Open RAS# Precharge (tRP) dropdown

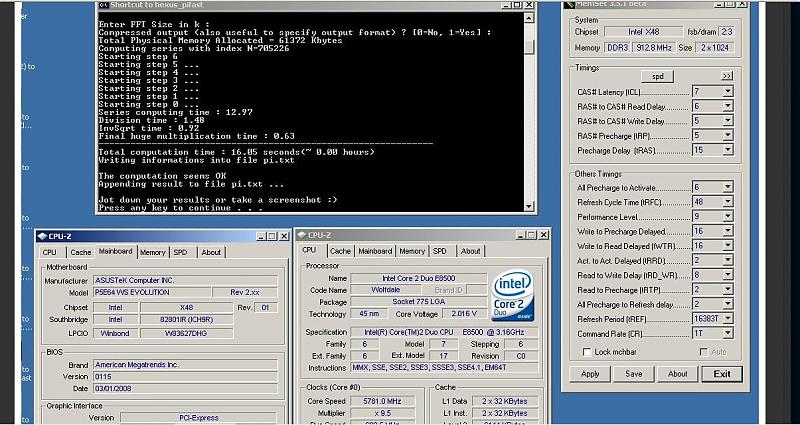coord(728,136)
